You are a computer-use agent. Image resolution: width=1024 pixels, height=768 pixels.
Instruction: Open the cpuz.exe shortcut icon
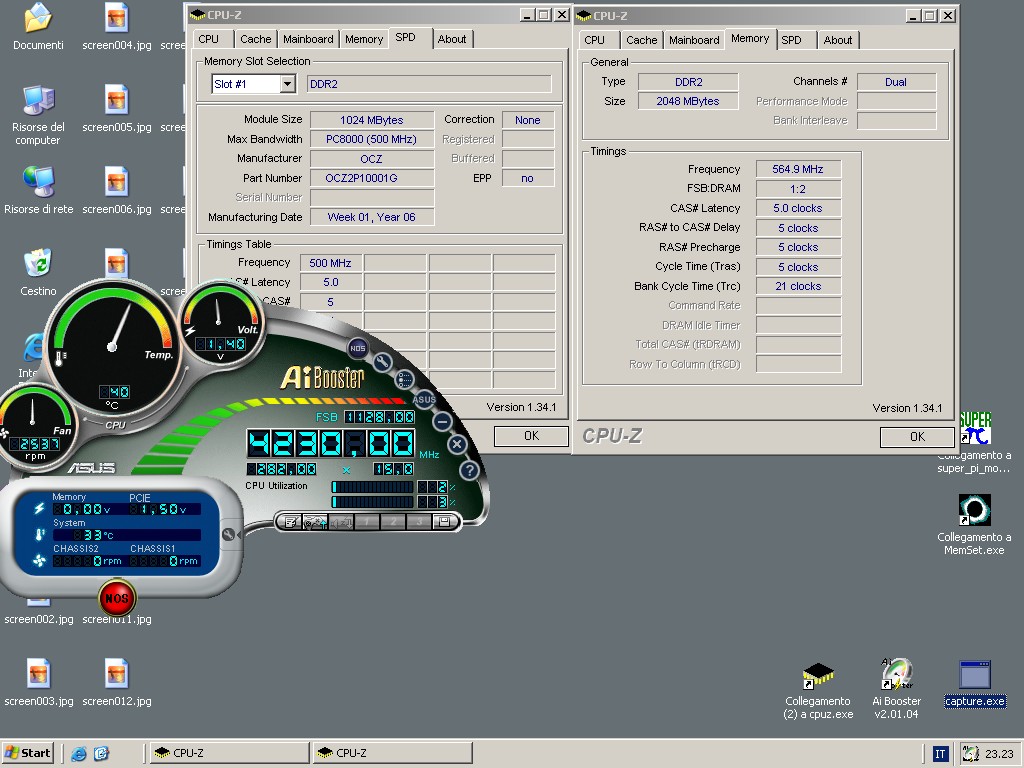tap(818, 690)
